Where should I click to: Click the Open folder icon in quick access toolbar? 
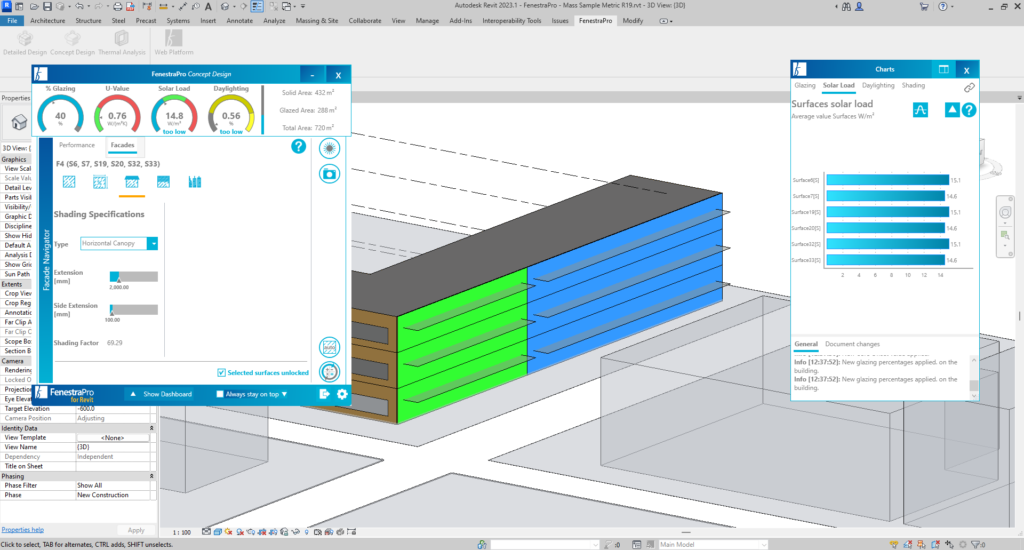click(x=34, y=7)
